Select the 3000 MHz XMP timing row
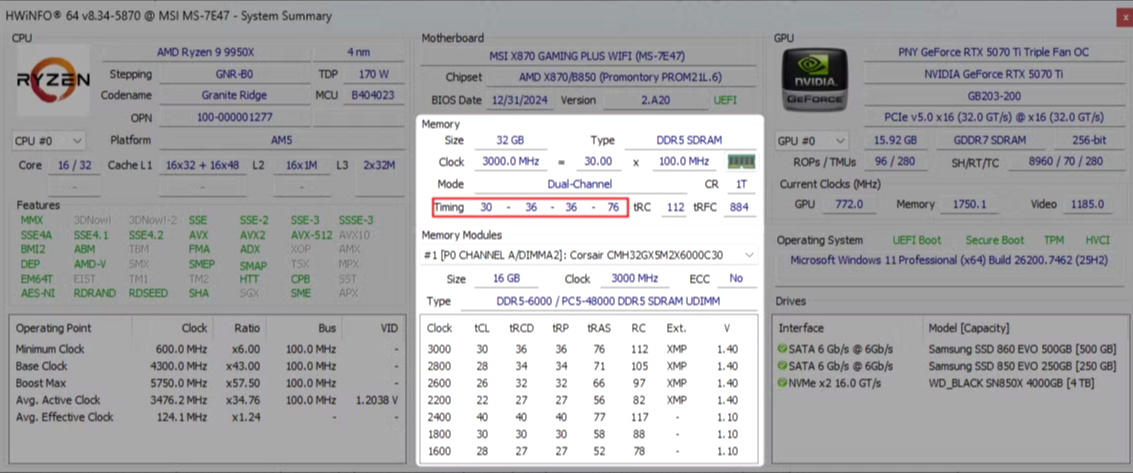Viewport: 1133px width, 473px height. tap(590, 349)
